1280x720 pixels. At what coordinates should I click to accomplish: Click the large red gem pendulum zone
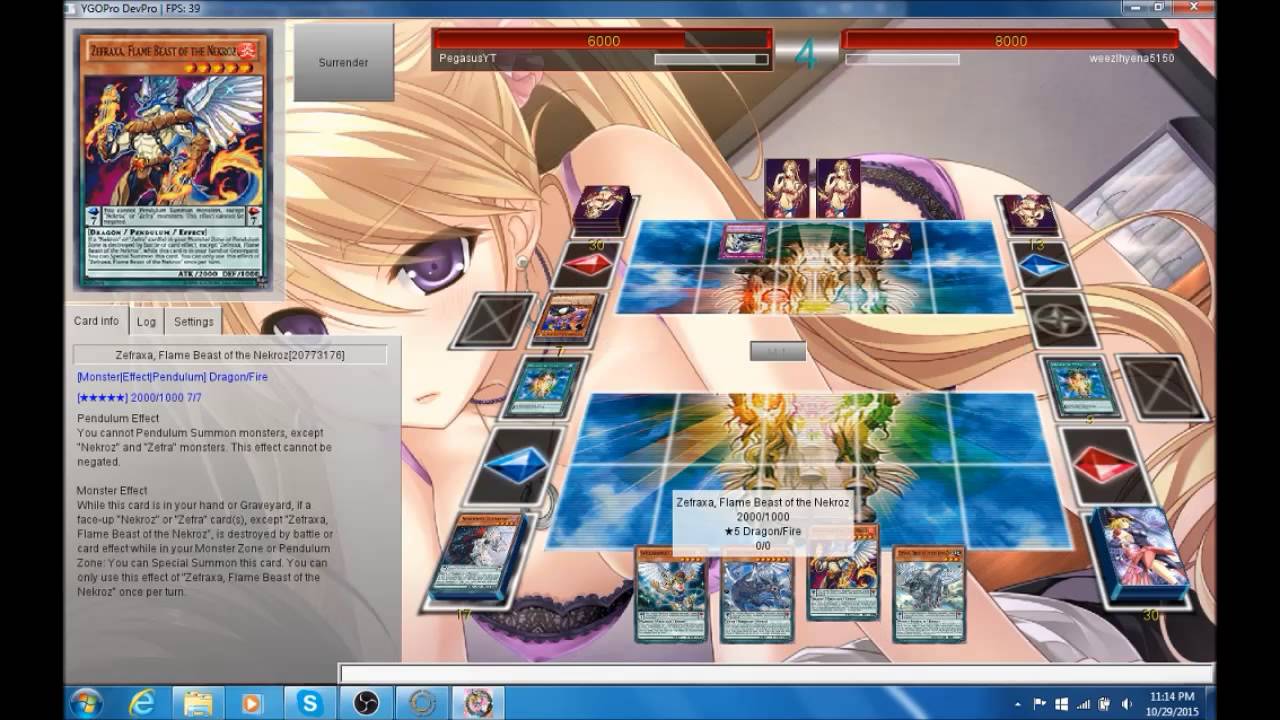1103,464
